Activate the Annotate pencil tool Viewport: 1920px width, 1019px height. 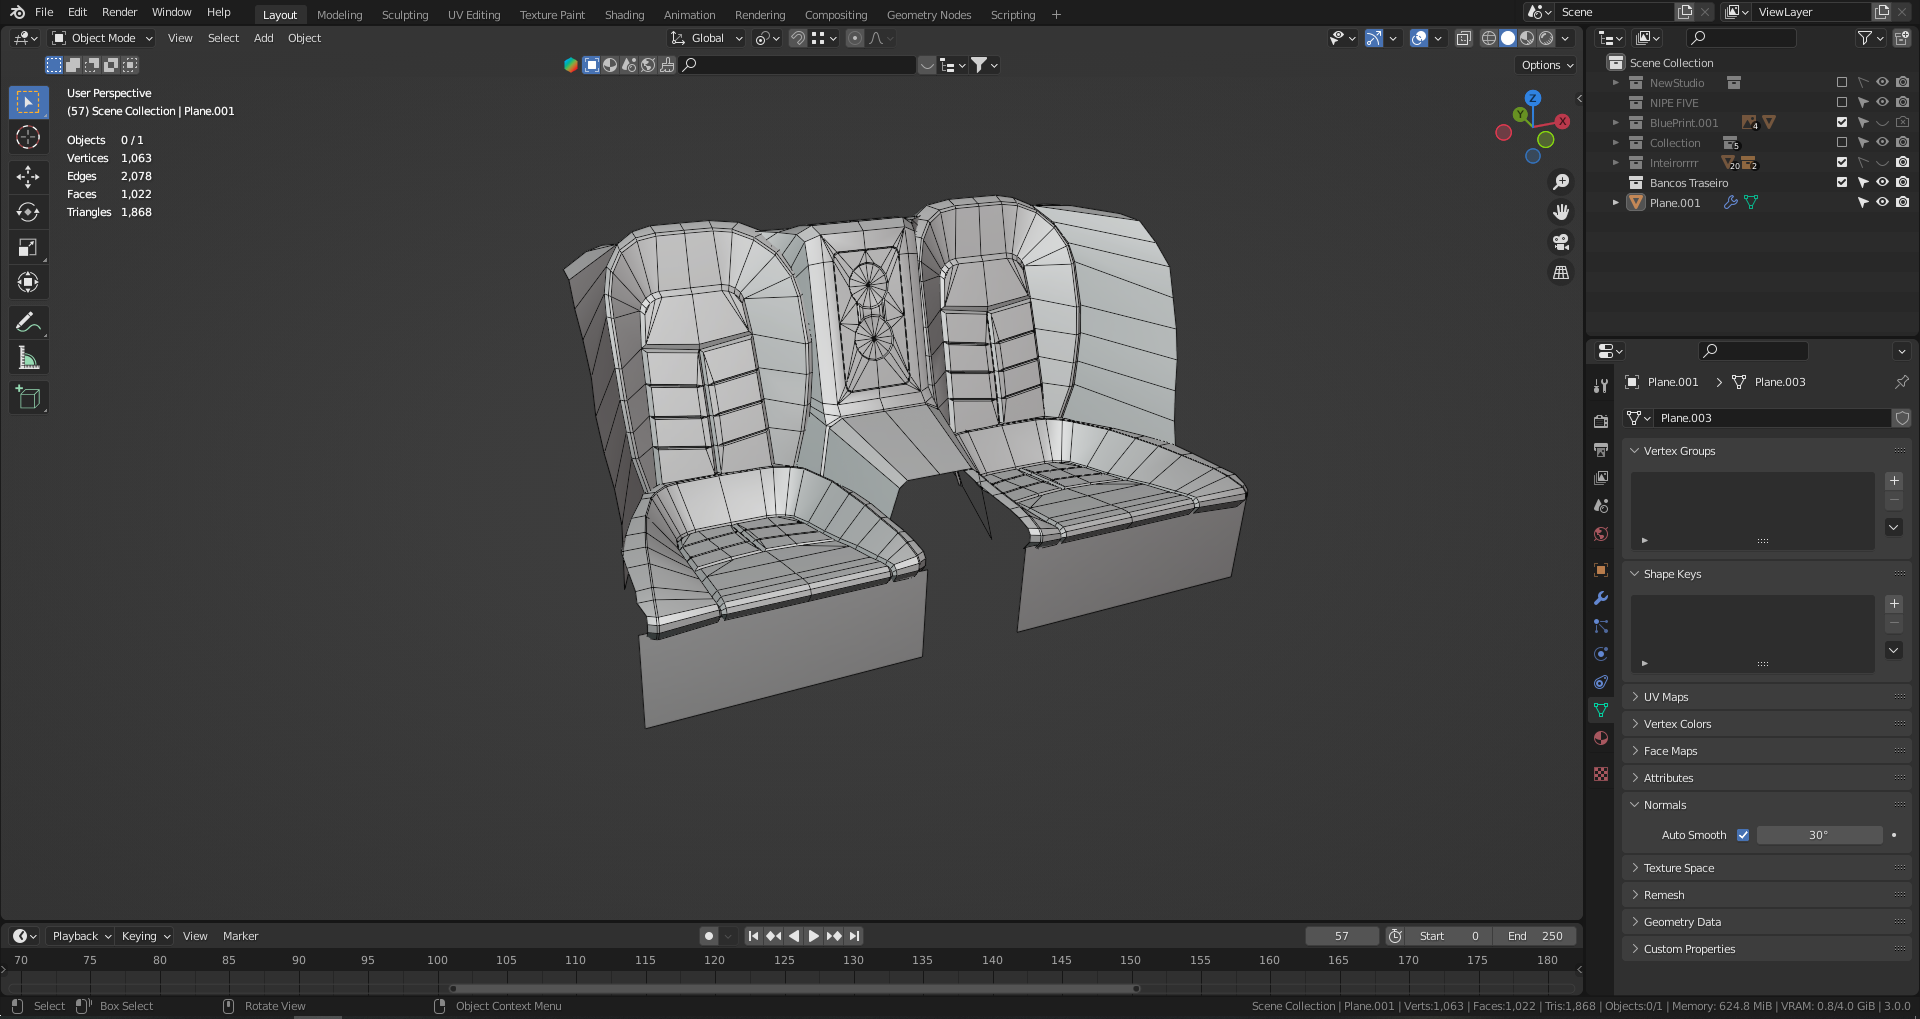(28, 322)
